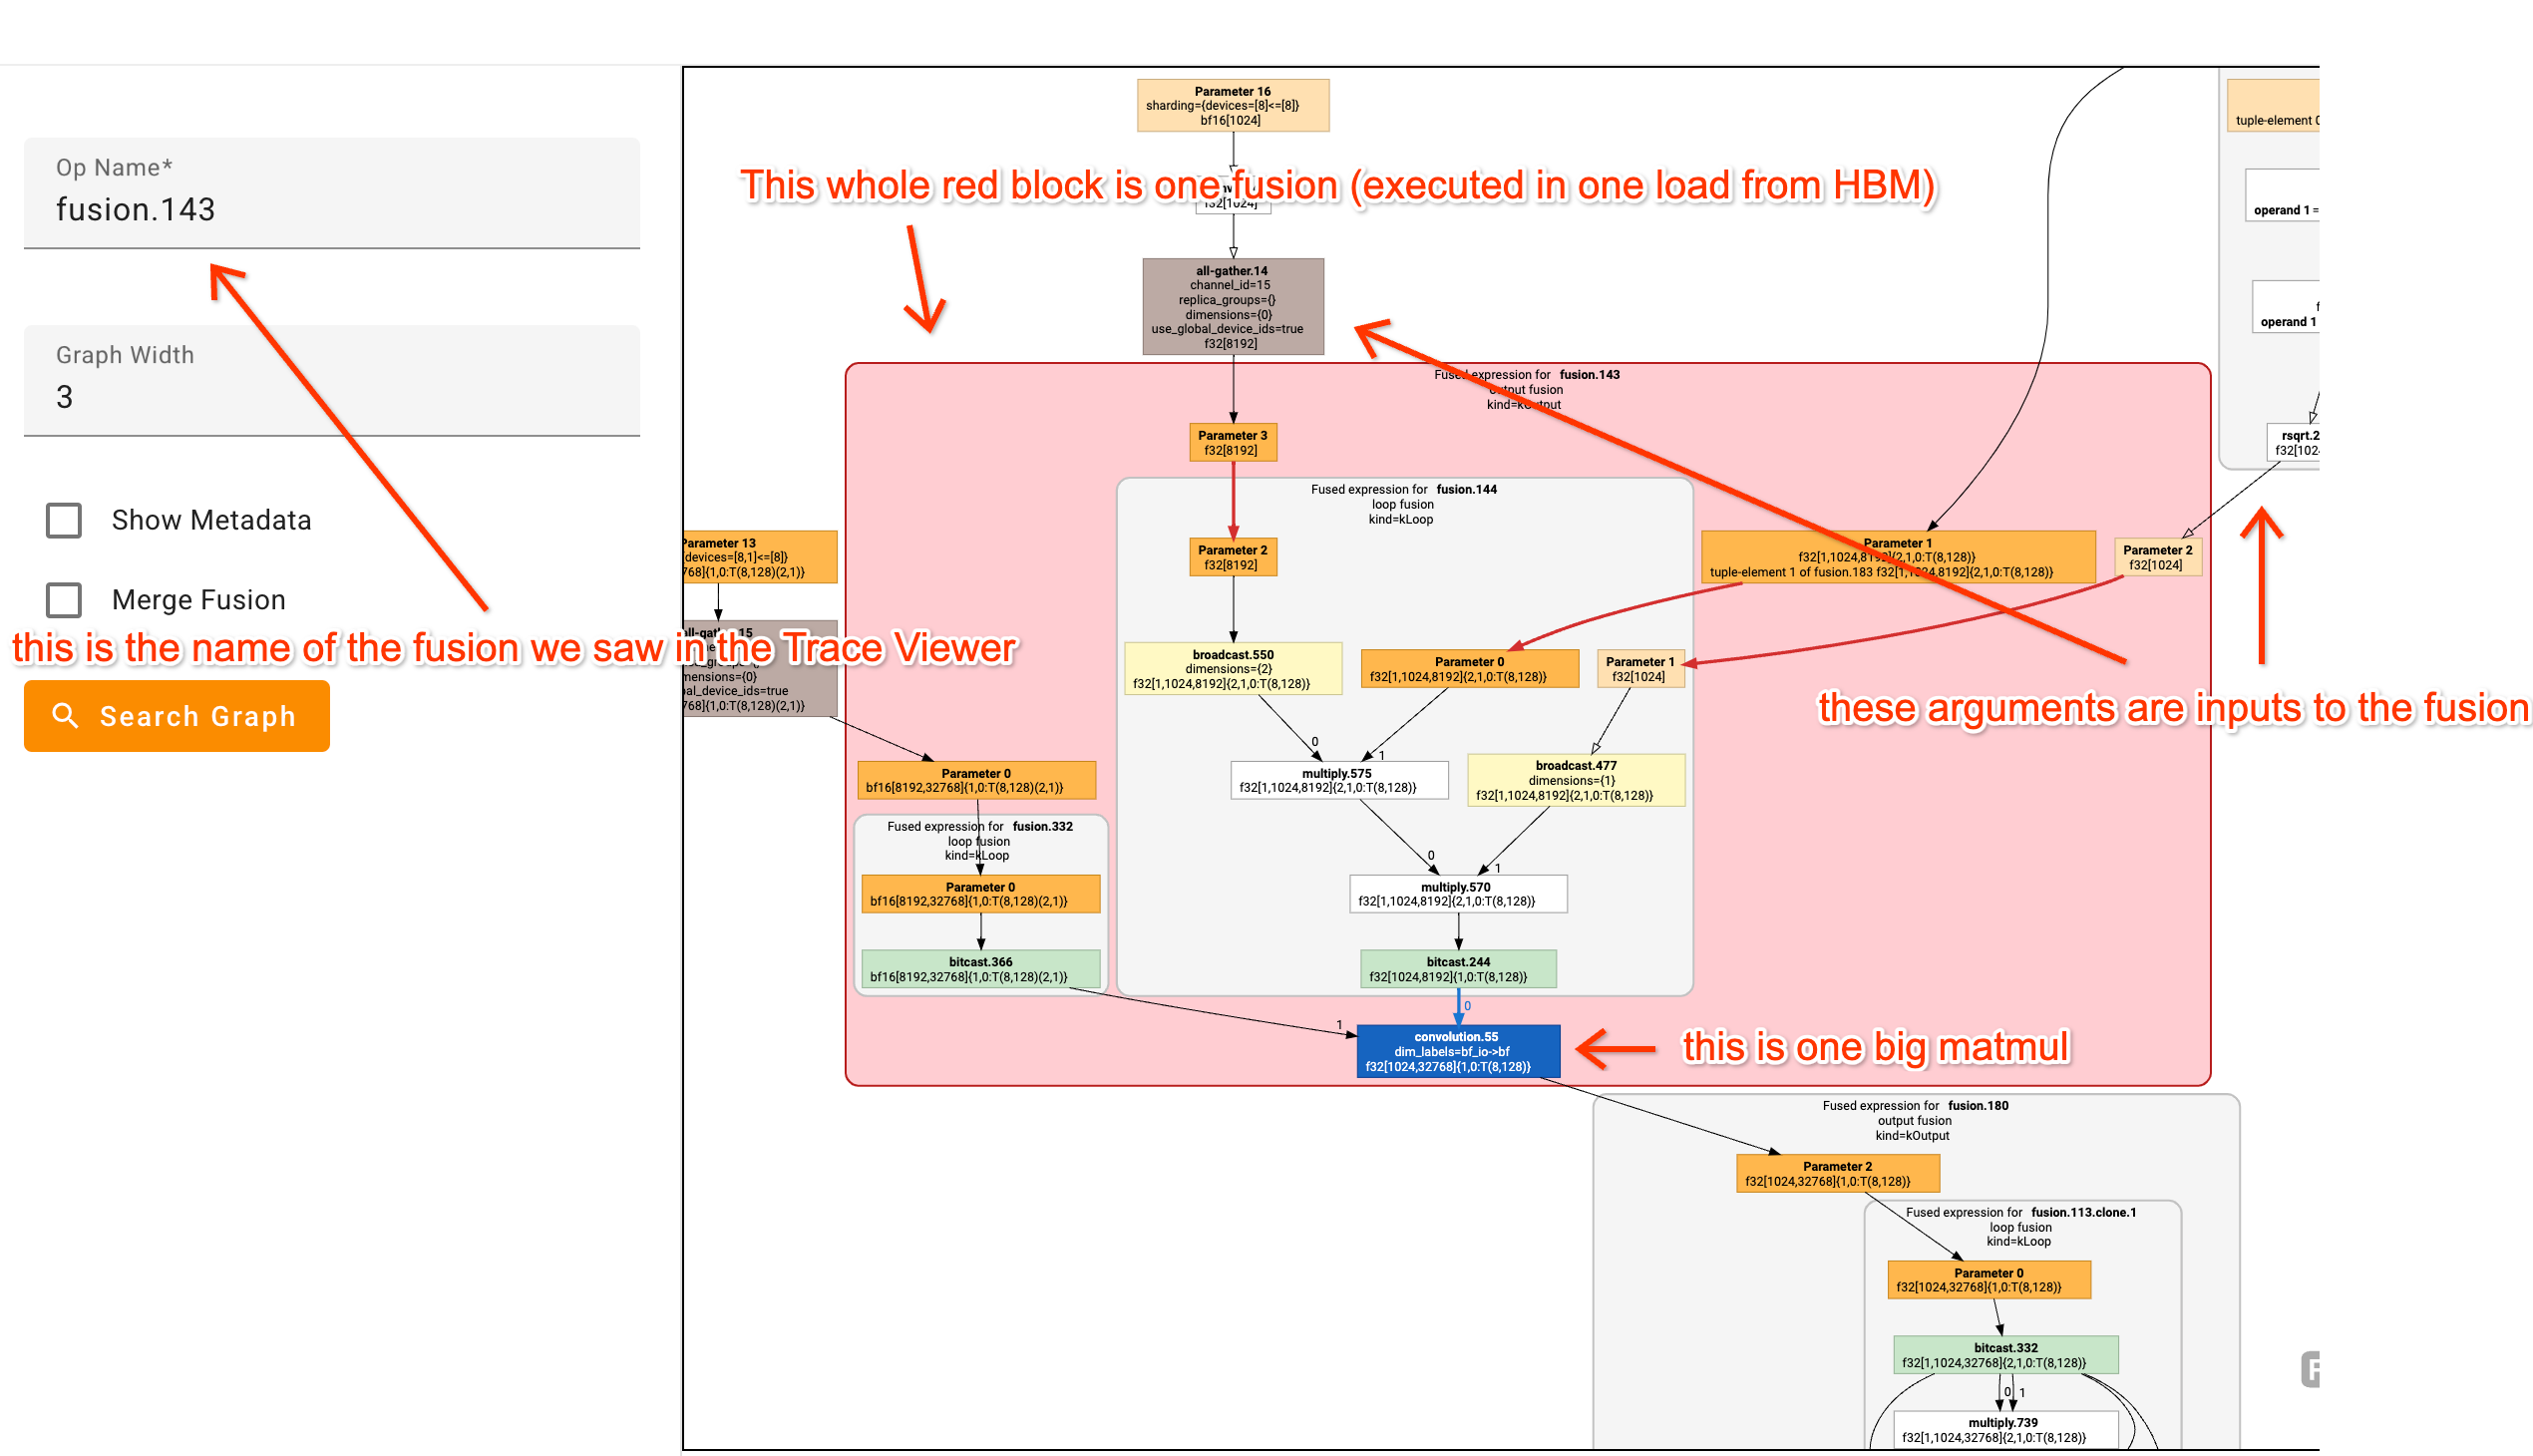Select the bitcast.366 node
The image size is (2533, 1456).
(x=980, y=969)
